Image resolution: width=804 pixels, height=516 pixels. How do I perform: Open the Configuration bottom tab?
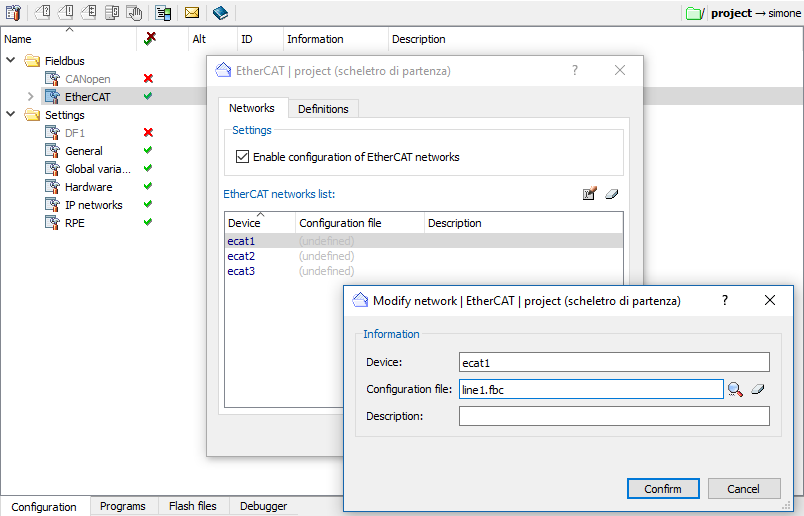click(44, 507)
